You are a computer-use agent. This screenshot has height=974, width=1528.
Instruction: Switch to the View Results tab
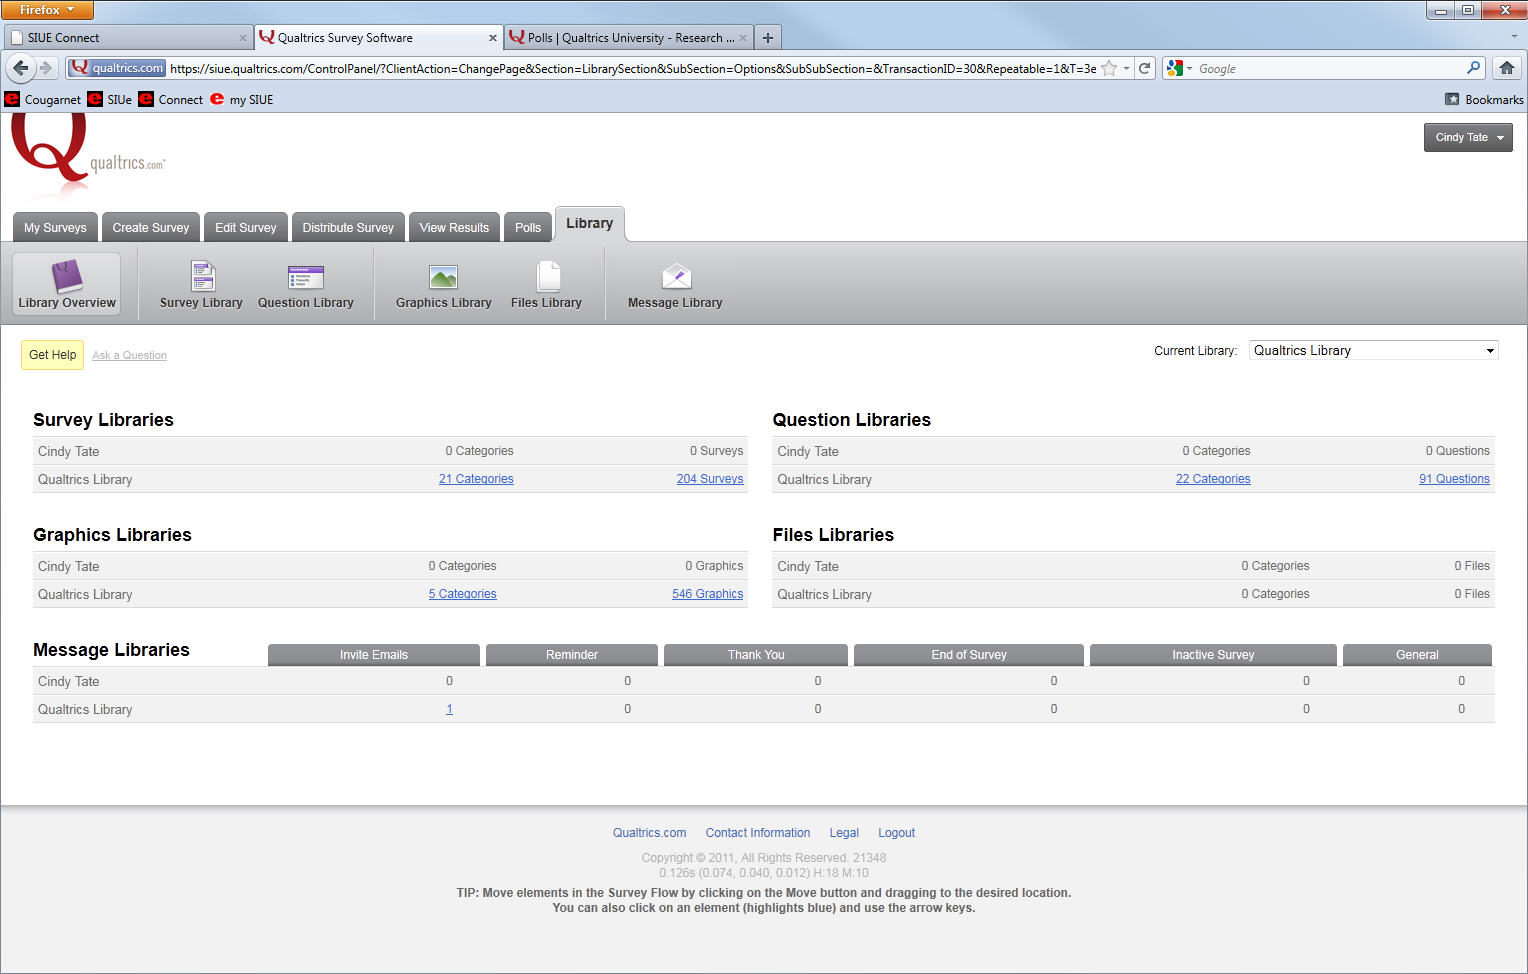[x=454, y=228]
